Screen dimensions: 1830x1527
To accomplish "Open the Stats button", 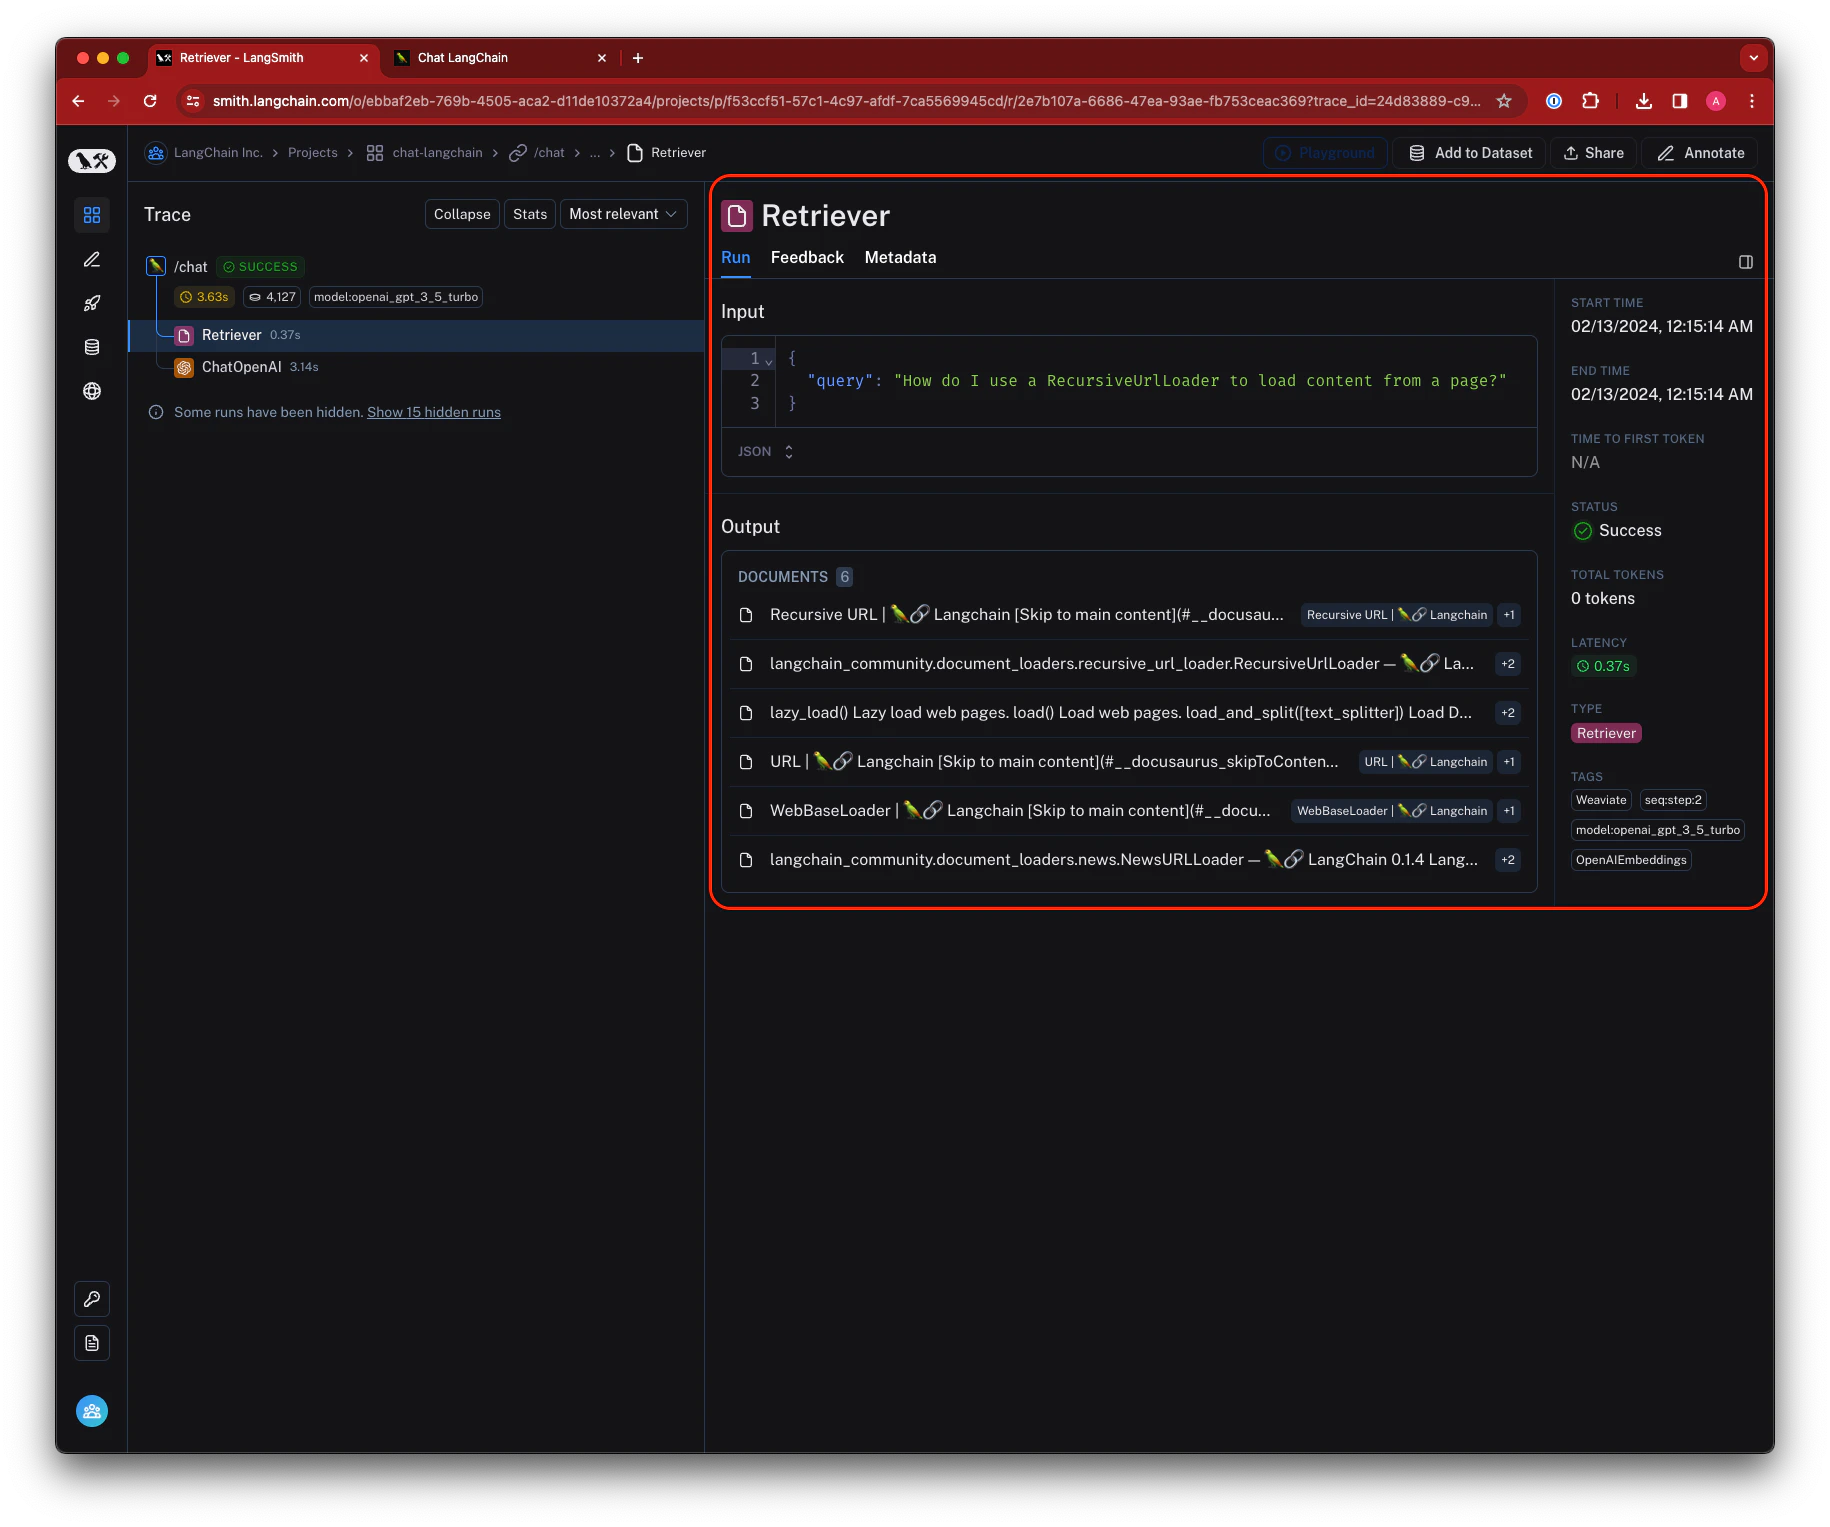I will 530,214.
